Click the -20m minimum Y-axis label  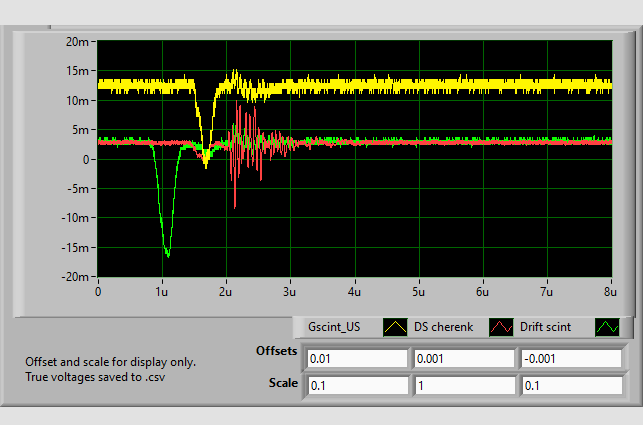pos(77,277)
